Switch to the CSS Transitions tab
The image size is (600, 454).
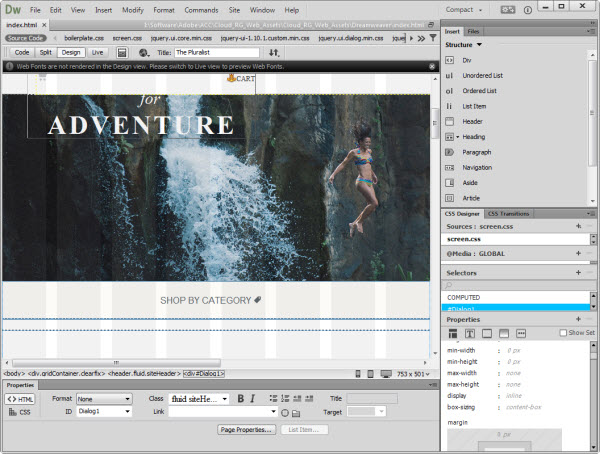tap(508, 214)
